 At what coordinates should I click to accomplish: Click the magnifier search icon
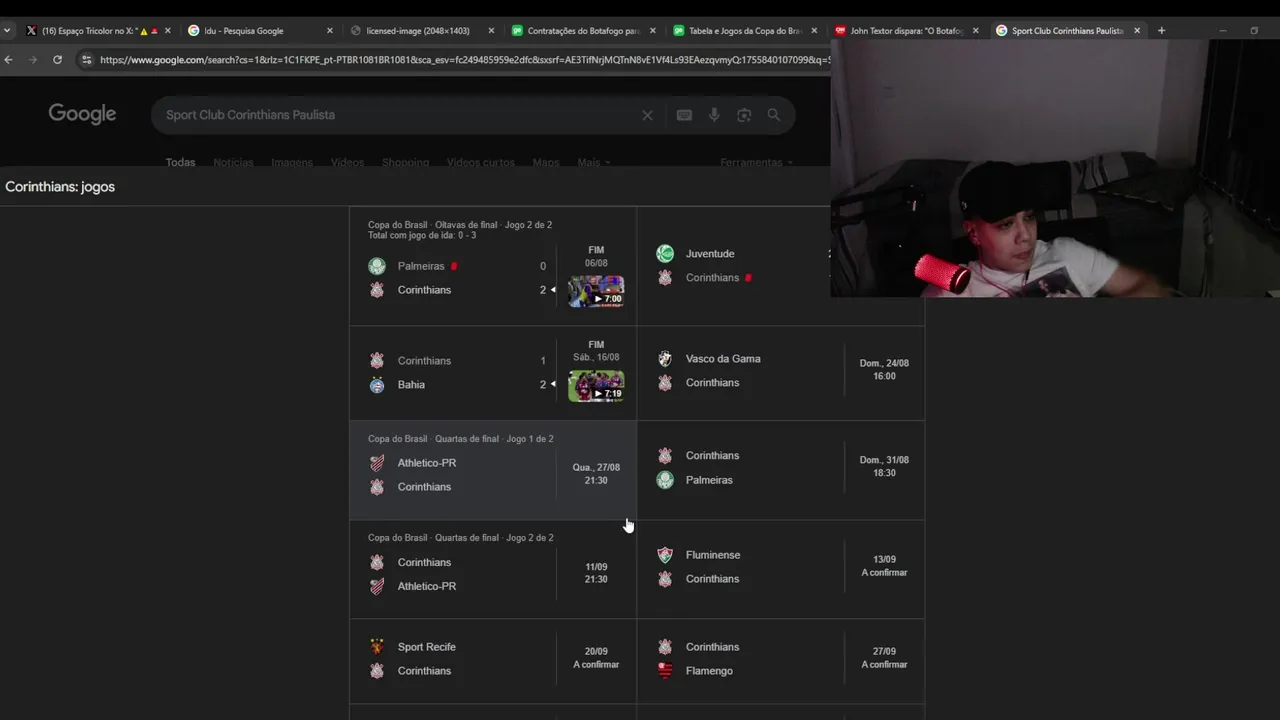tap(774, 115)
